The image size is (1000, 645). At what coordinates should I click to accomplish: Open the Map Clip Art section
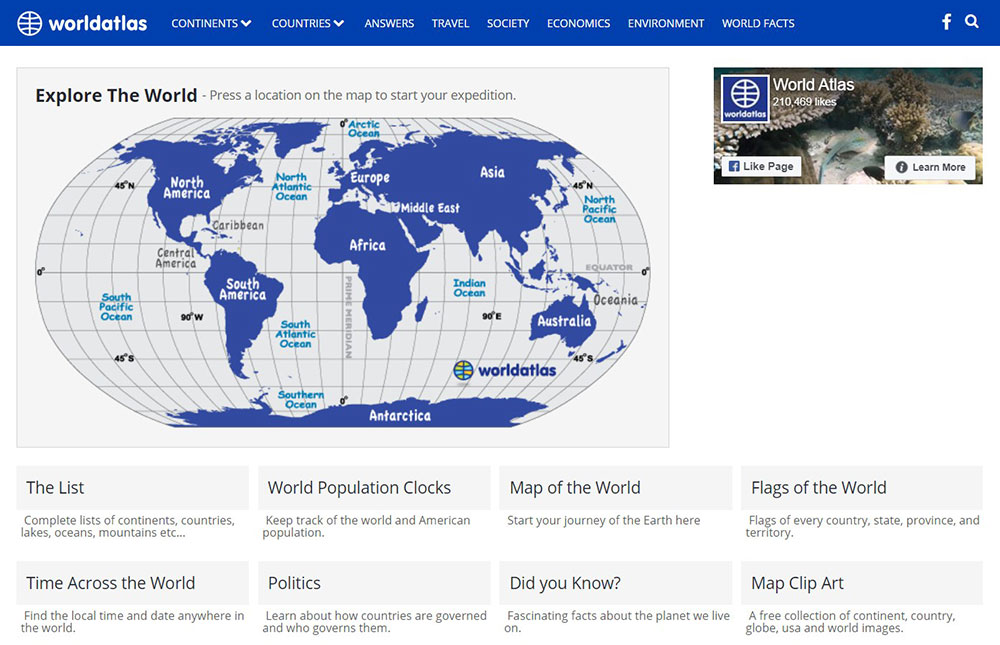click(797, 583)
